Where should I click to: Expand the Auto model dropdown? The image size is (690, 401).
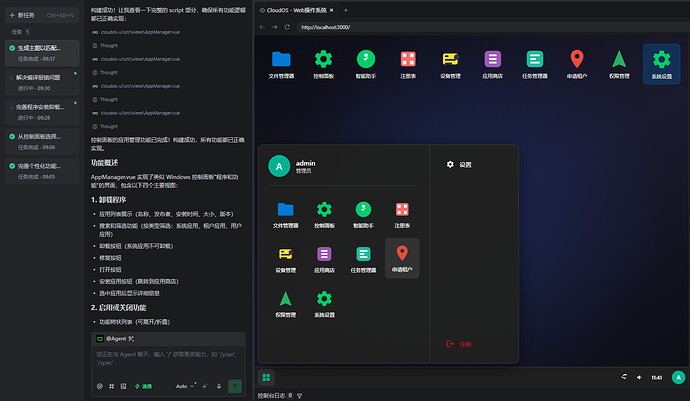click(x=185, y=386)
